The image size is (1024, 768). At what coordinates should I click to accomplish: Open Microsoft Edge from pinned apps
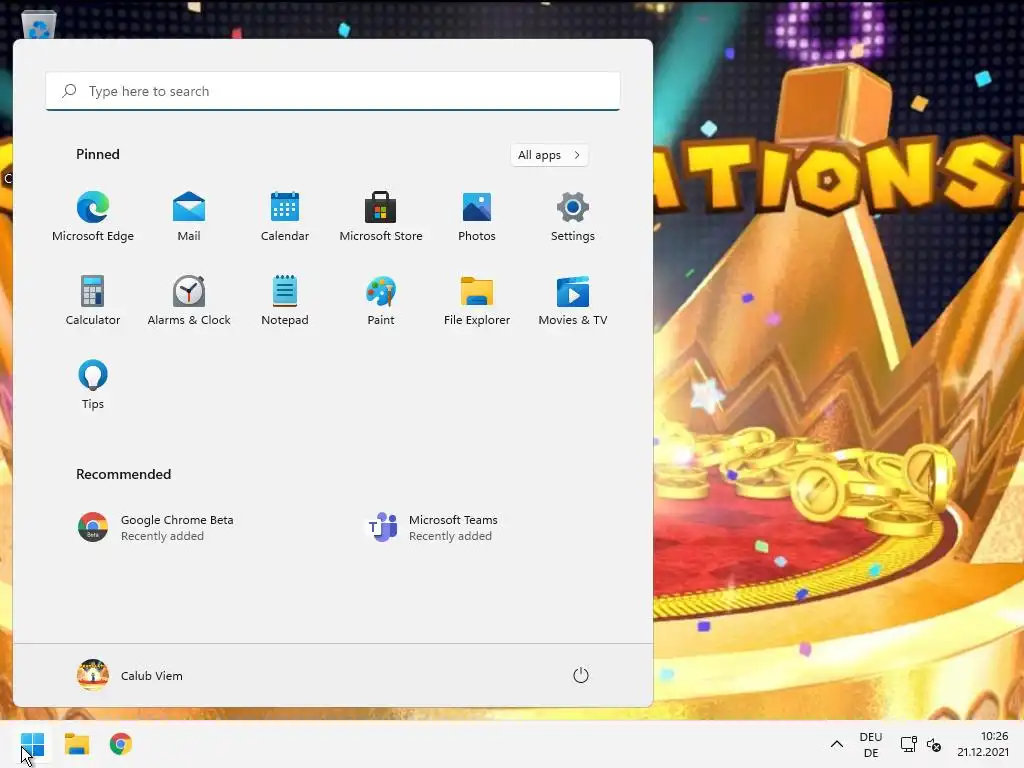[x=93, y=217]
